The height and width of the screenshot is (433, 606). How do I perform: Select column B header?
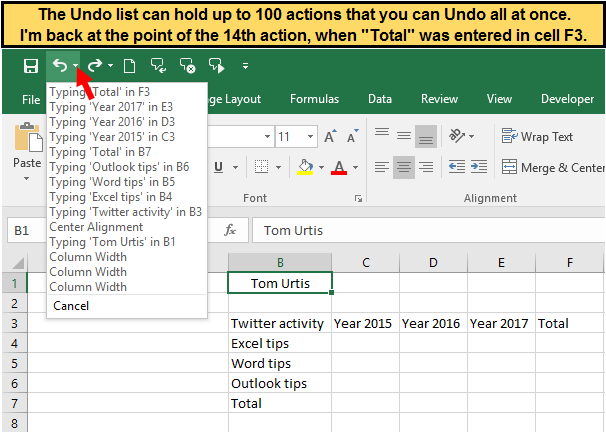tap(280, 263)
